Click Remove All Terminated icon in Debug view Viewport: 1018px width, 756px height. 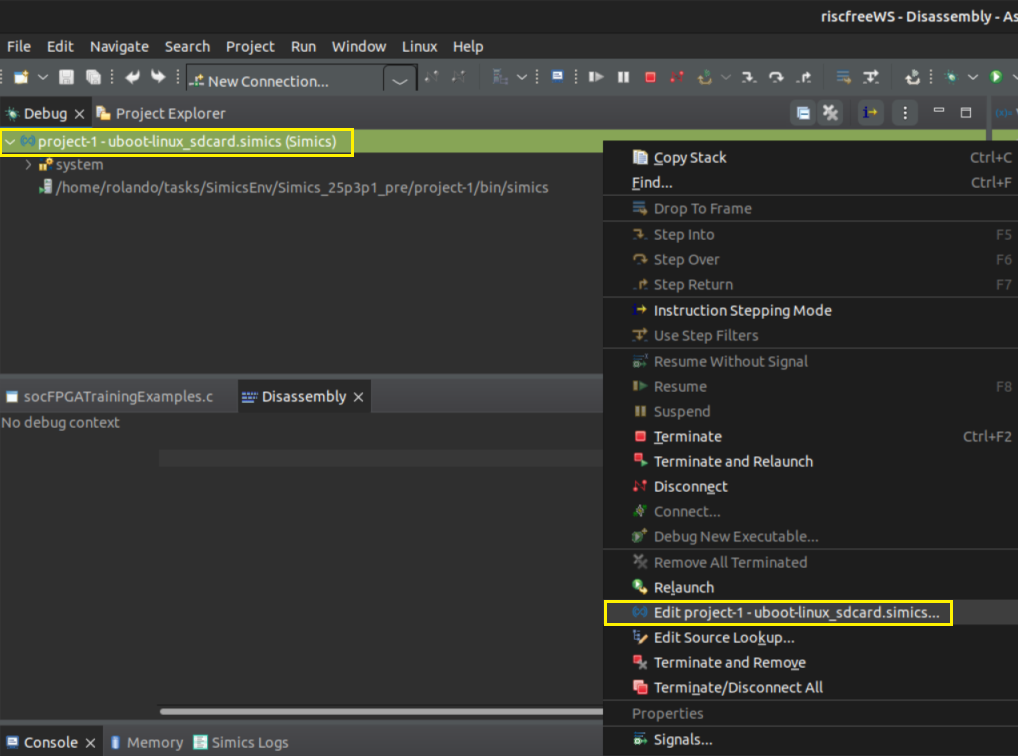point(829,113)
